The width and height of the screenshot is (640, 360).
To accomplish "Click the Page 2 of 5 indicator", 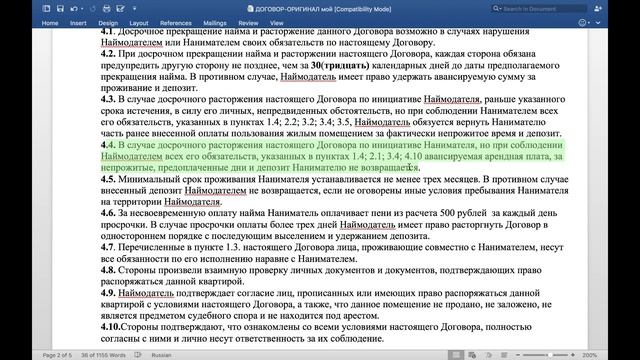I will pyautogui.click(x=57, y=355).
